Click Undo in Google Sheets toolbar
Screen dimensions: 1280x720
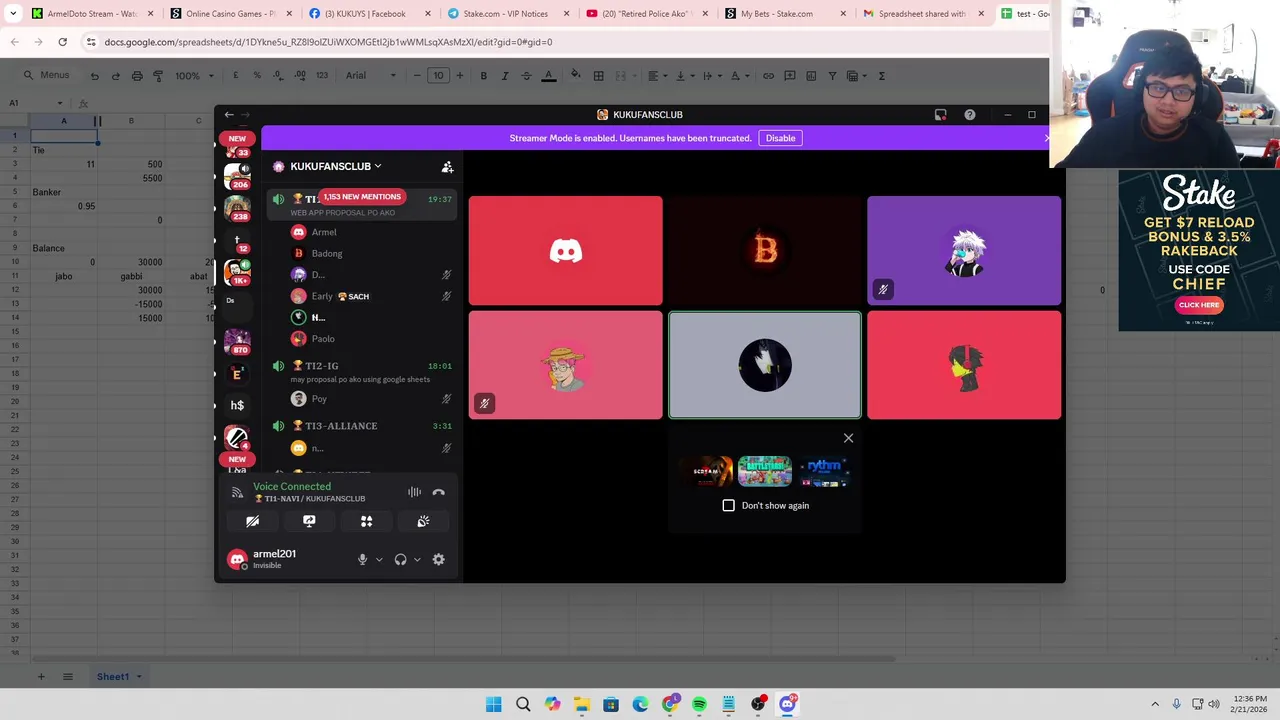coord(94,76)
